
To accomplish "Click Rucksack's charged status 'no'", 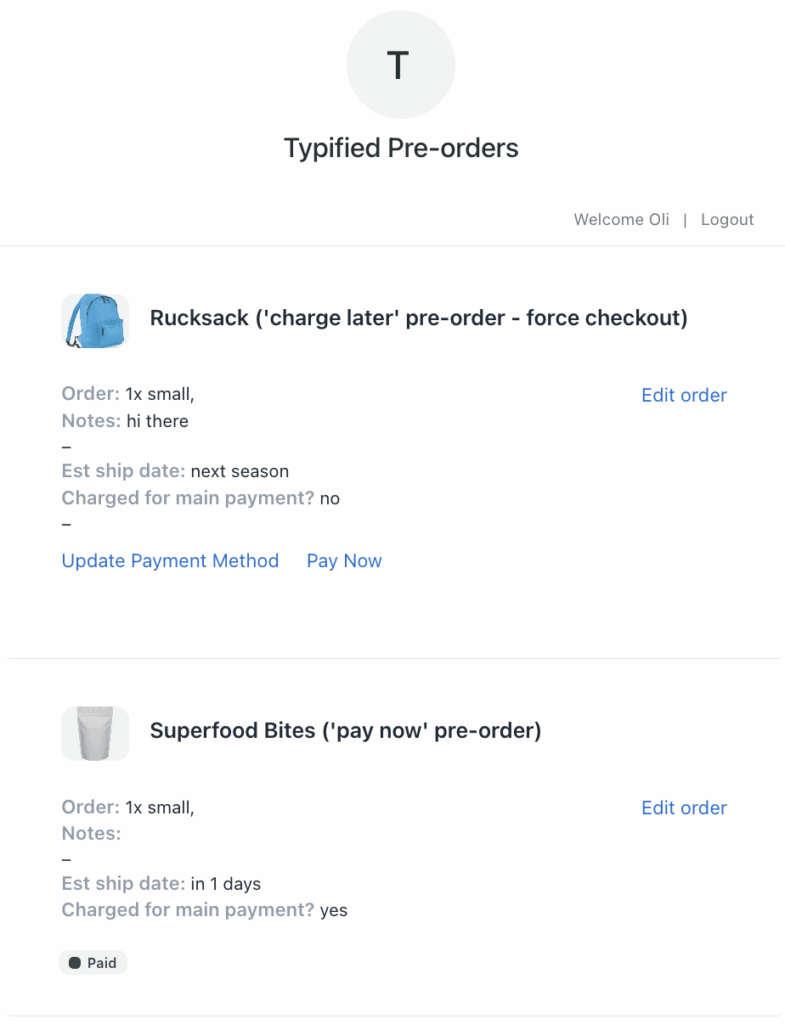I will [x=329, y=498].
